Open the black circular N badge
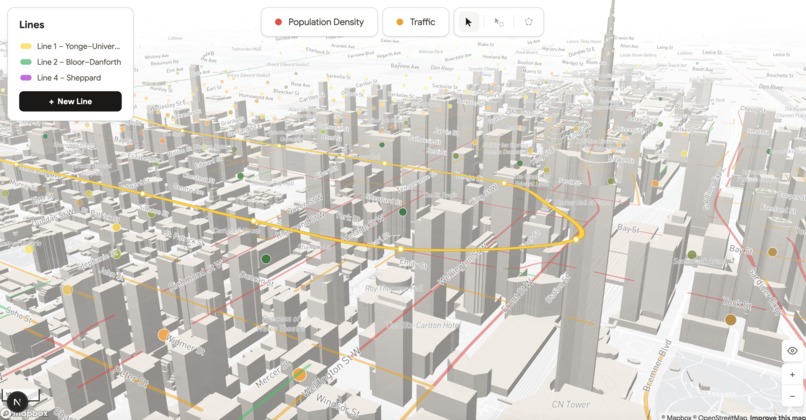 [17, 402]
